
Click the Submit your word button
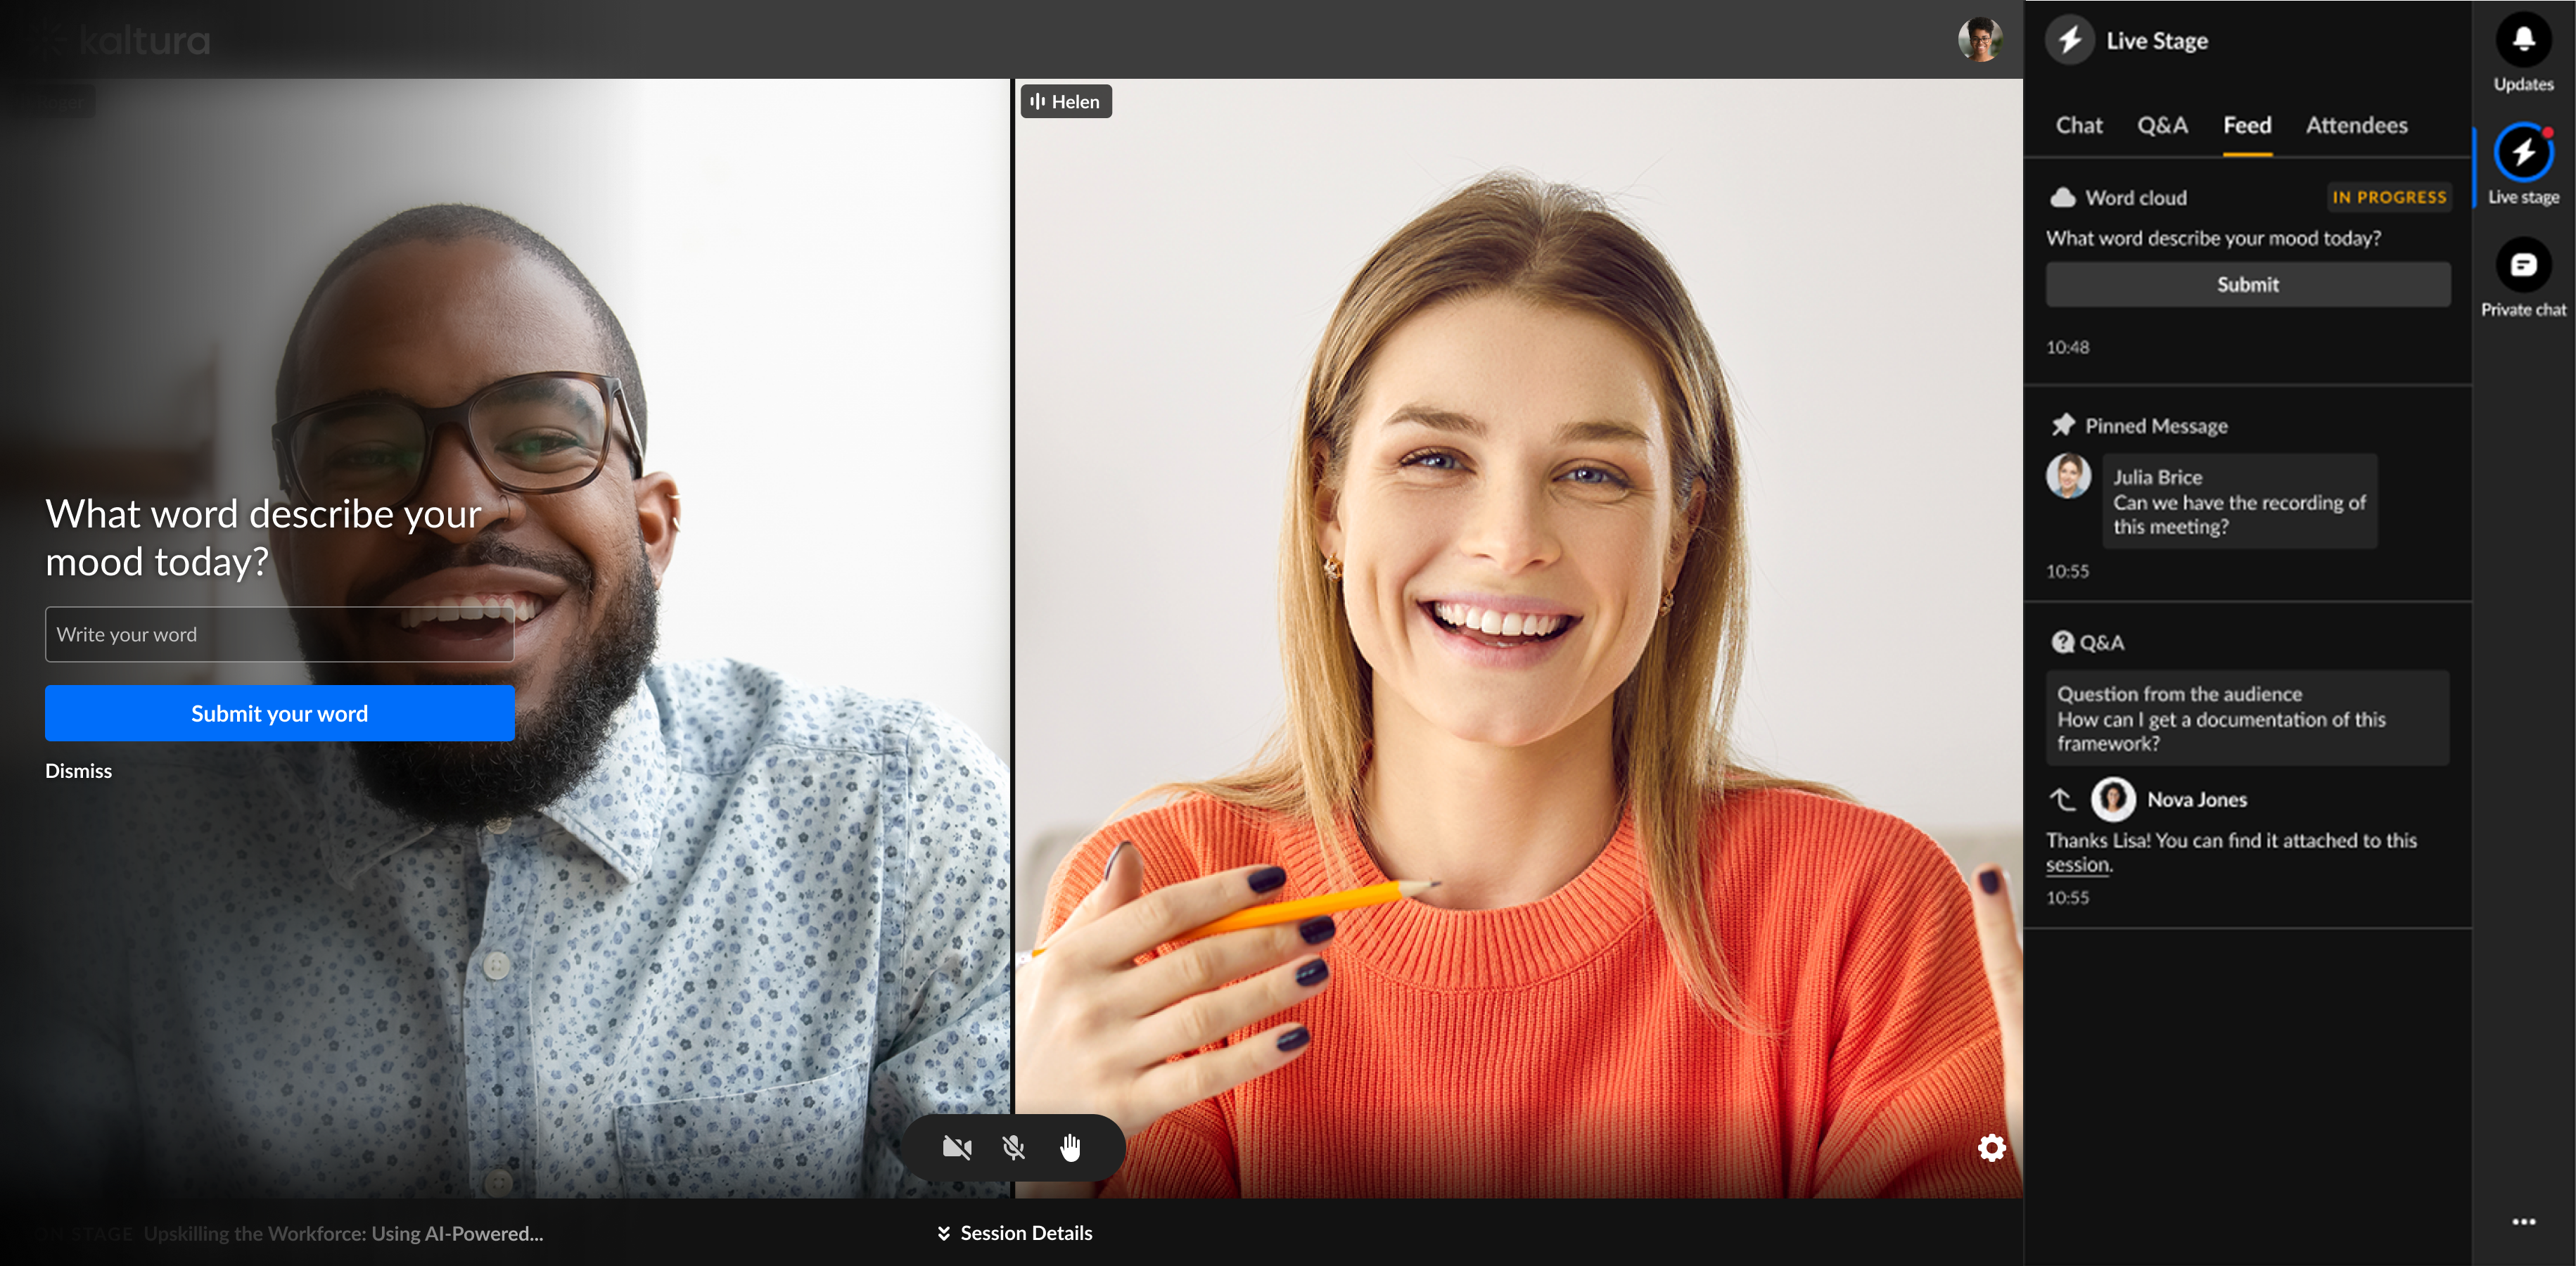tap(279, 713)
